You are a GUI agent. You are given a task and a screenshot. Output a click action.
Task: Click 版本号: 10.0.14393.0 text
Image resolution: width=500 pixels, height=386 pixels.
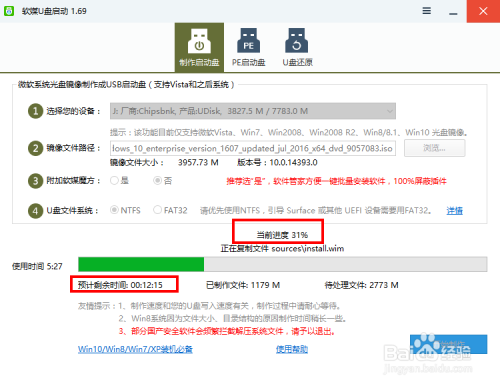pos(277,163)
